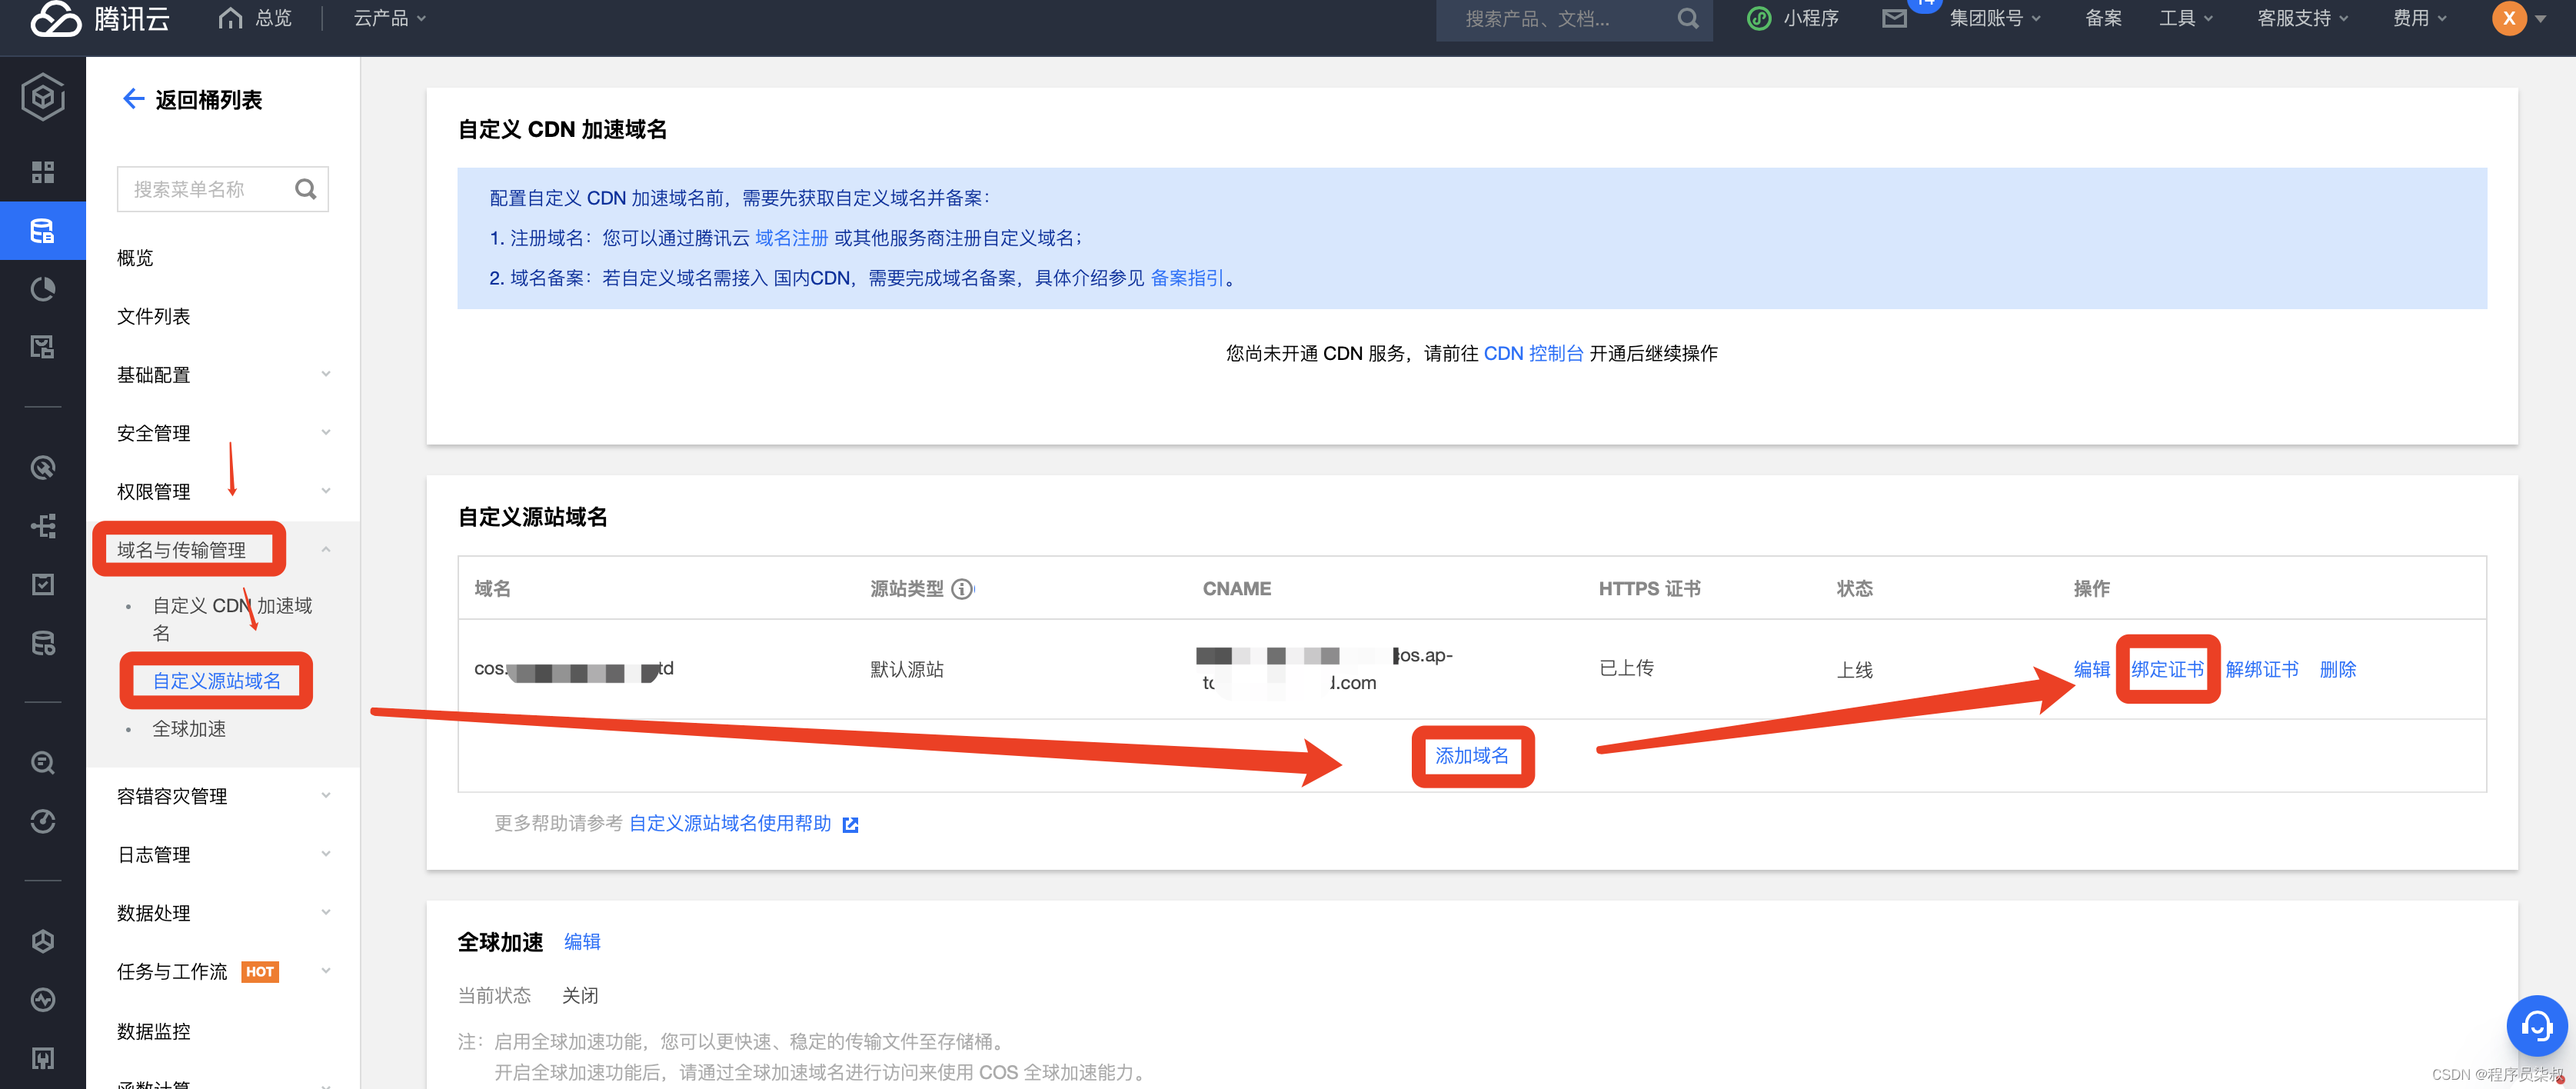Image resolution: width=2576 pixels, height=1089 pixels.
Task: Open the mail messages envelope icon
Action: (1894, 19)
